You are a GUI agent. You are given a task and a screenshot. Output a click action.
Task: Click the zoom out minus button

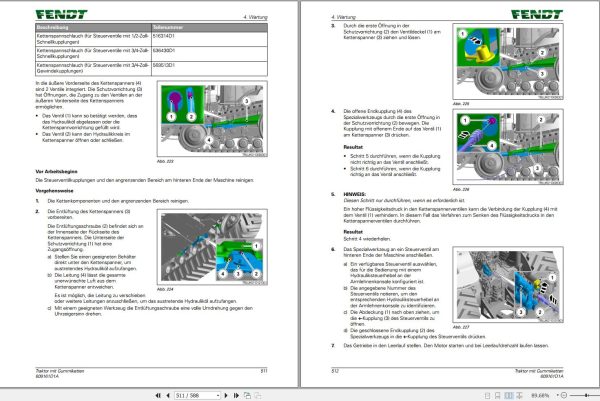coord(564,395)
